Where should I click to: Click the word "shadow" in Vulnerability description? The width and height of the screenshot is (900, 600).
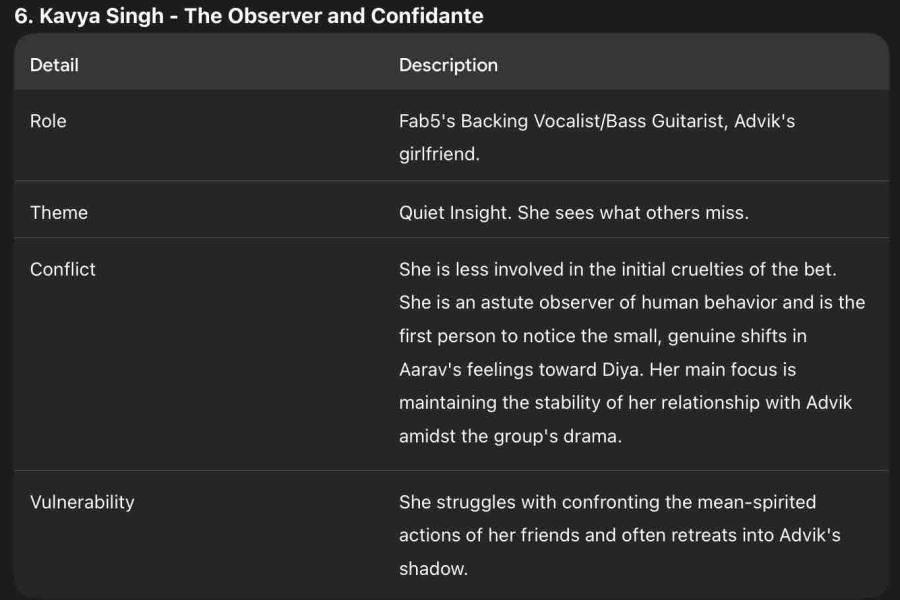click(431, 569)
